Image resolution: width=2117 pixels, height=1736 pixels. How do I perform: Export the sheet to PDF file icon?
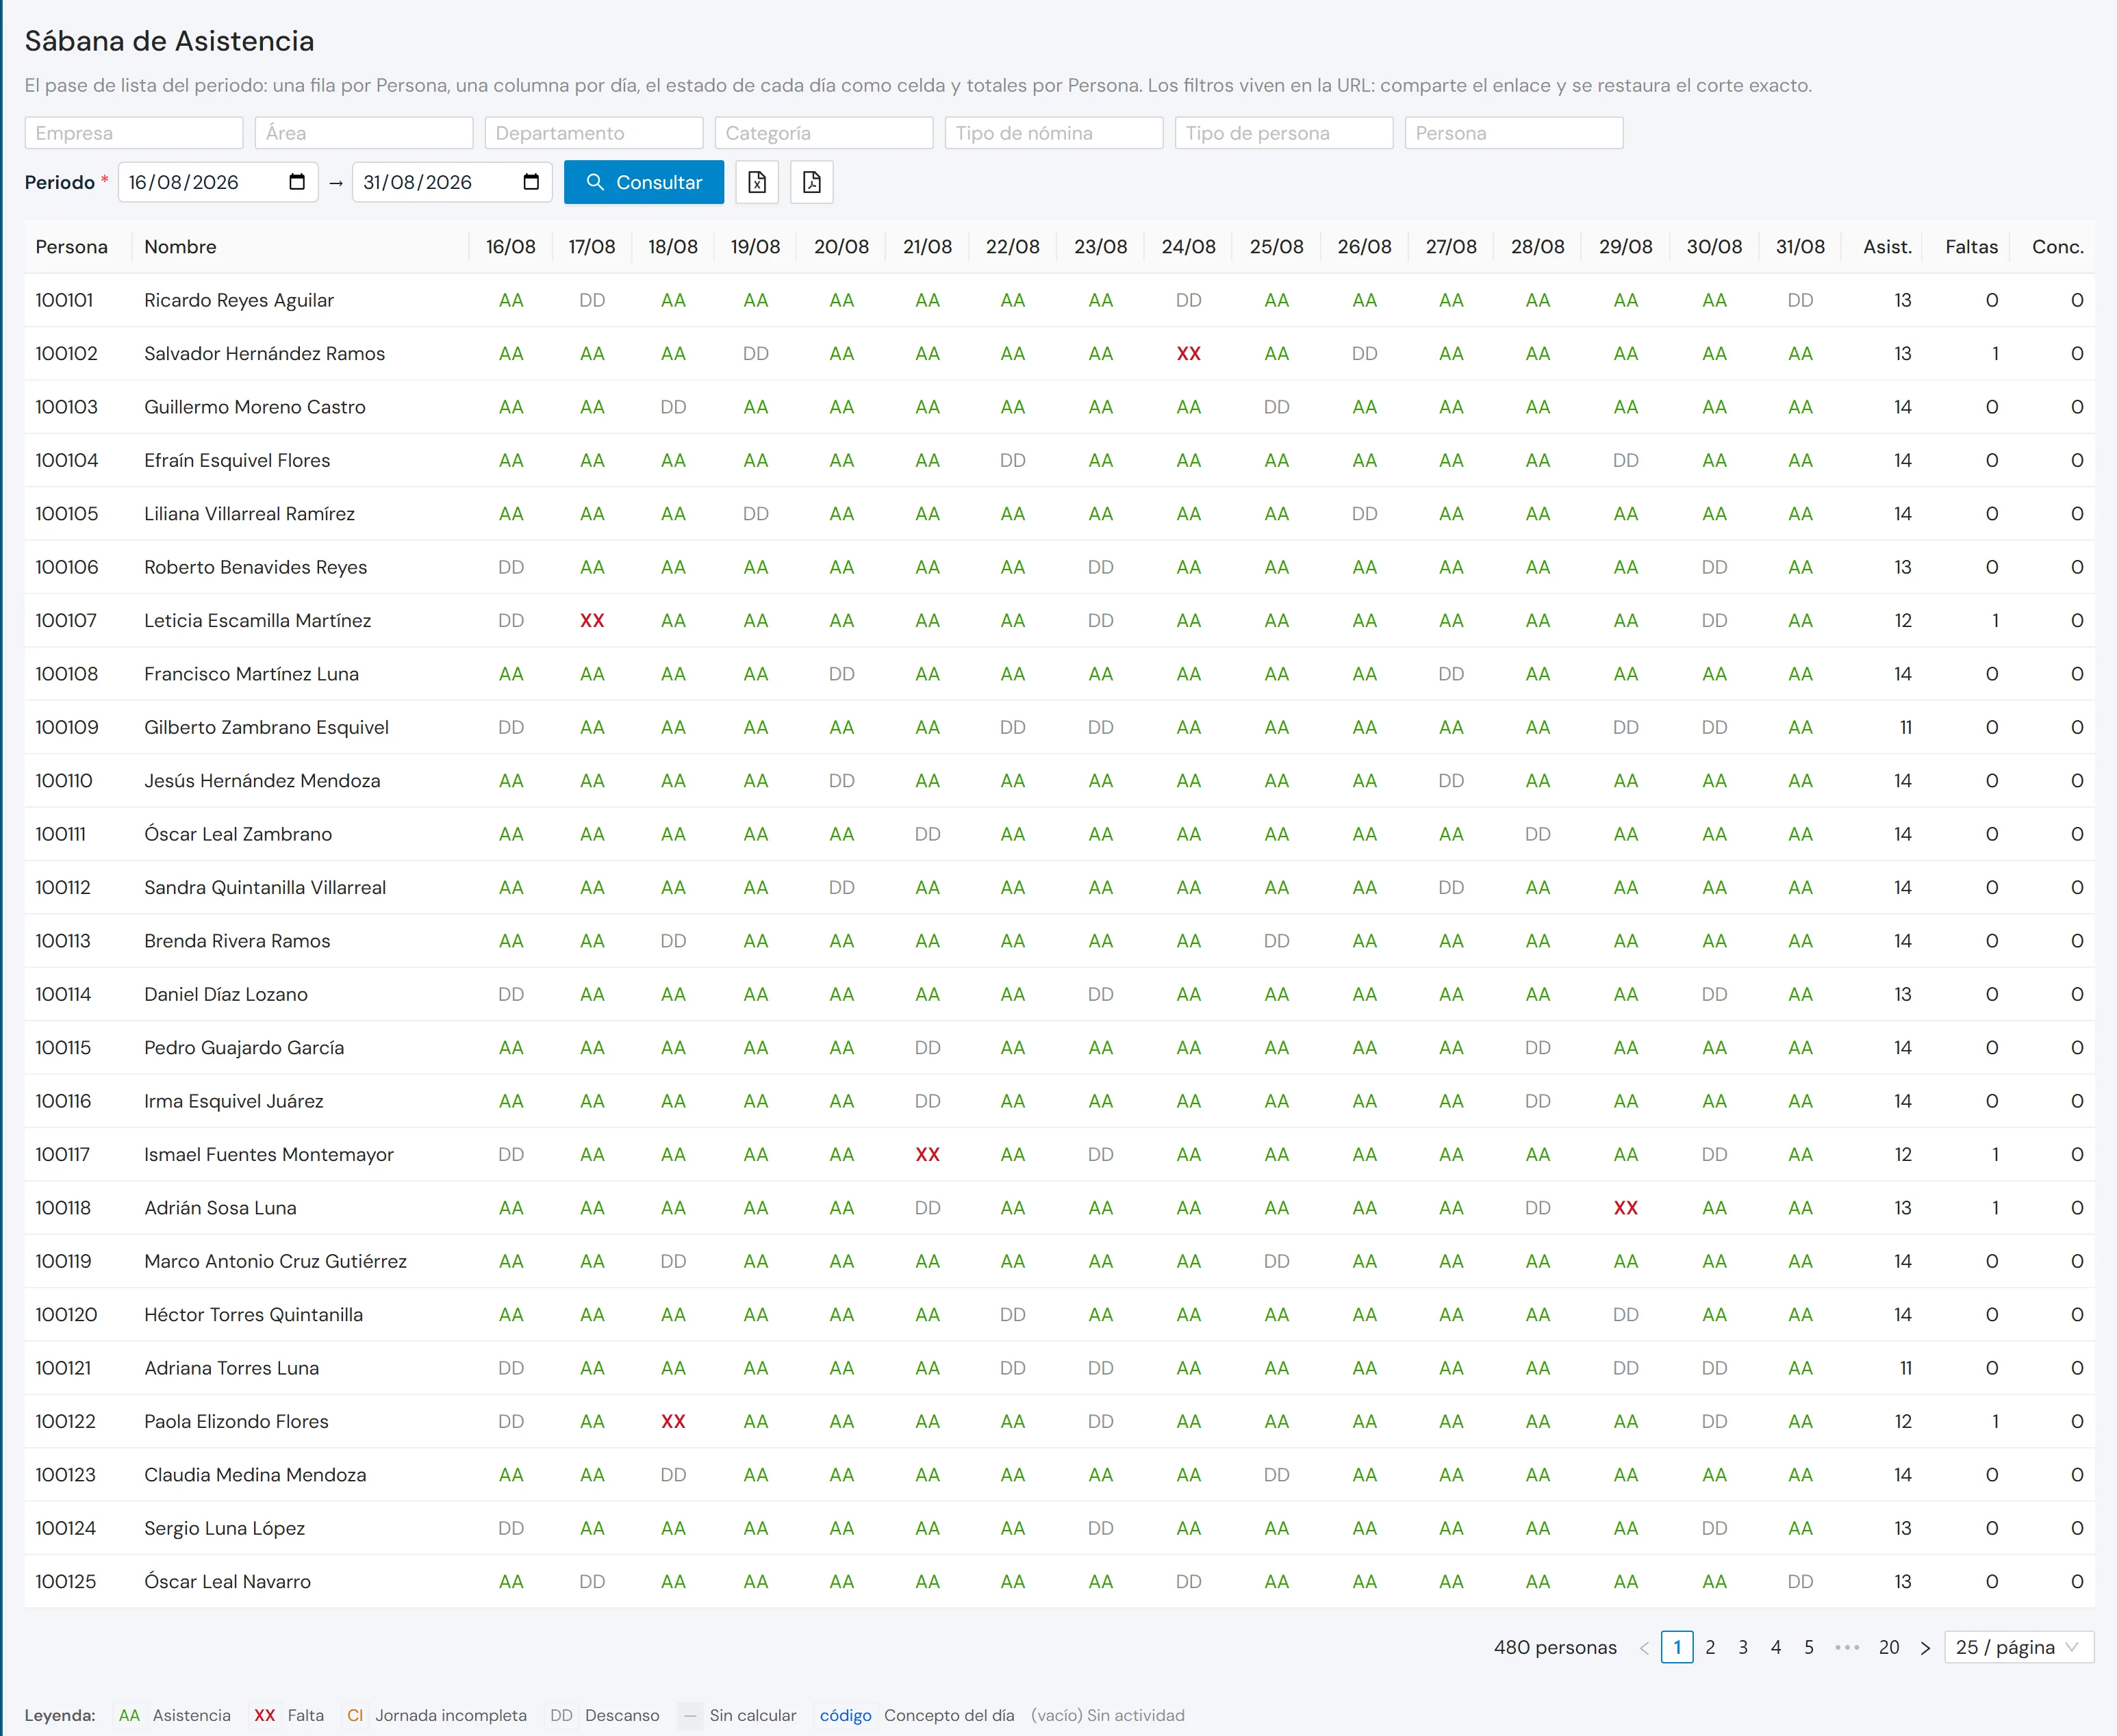811,182
